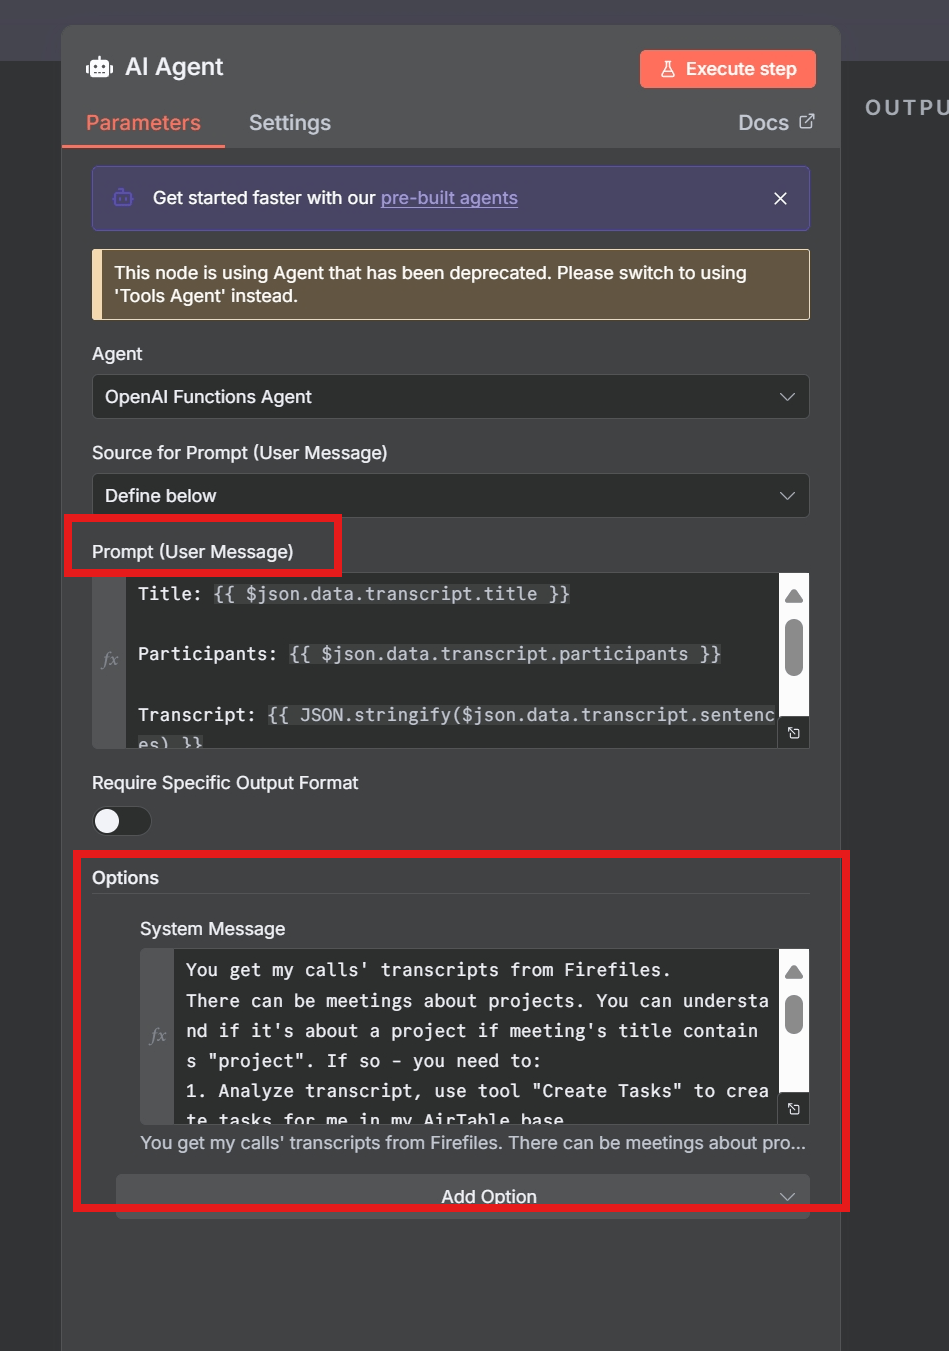Open the pre-built agents link

coord(449,198)
